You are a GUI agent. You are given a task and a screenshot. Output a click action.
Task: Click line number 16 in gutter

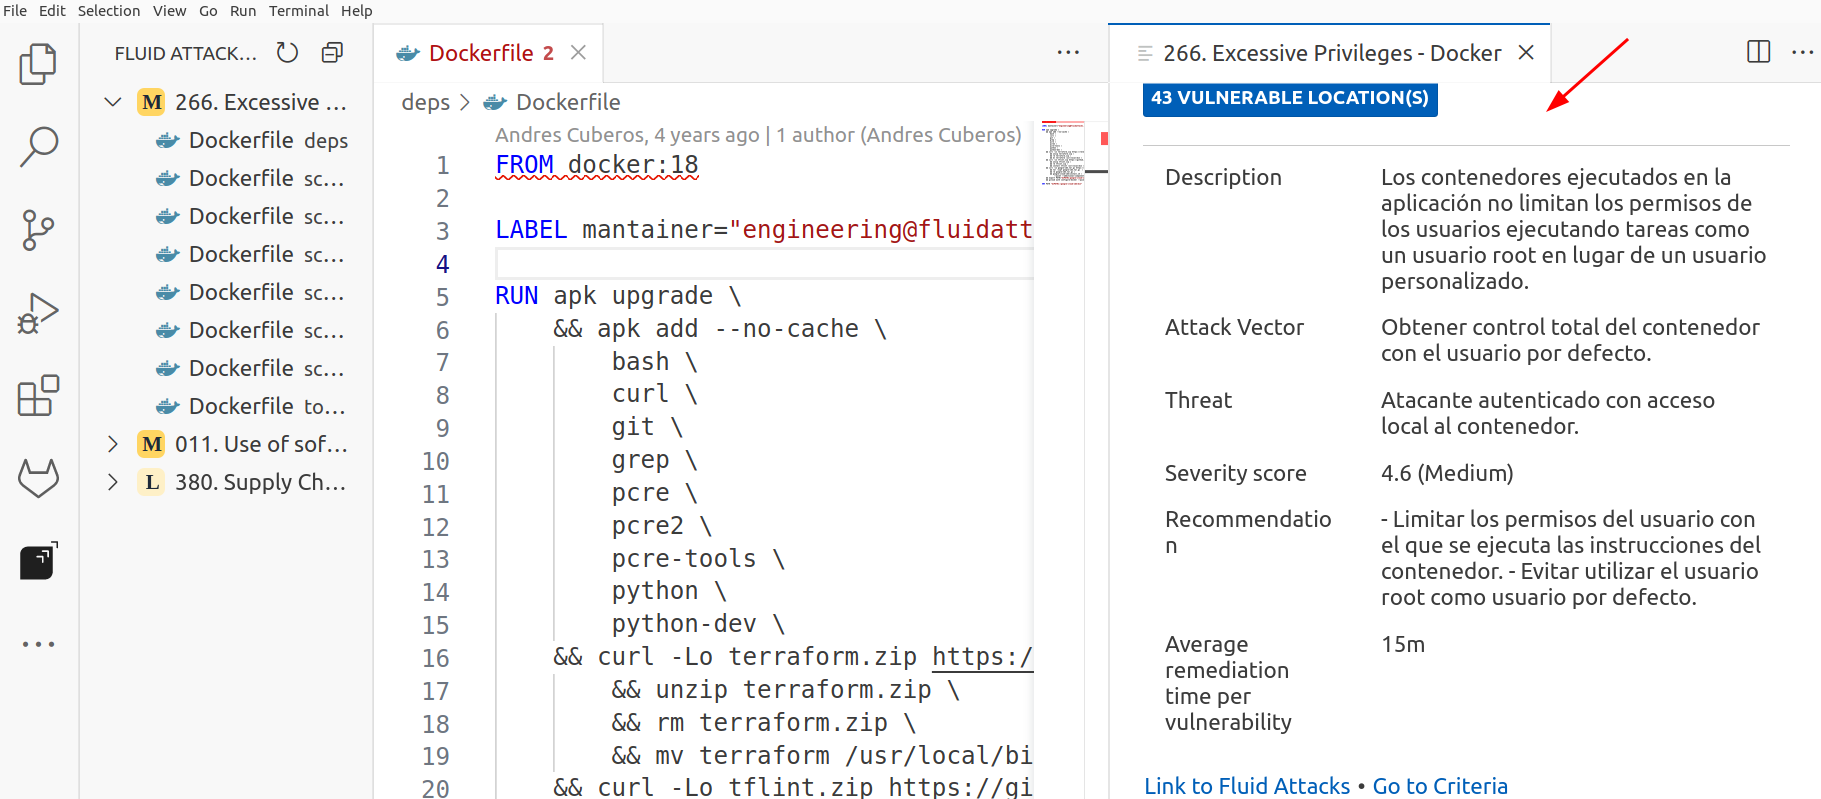[x=435, y=658]
